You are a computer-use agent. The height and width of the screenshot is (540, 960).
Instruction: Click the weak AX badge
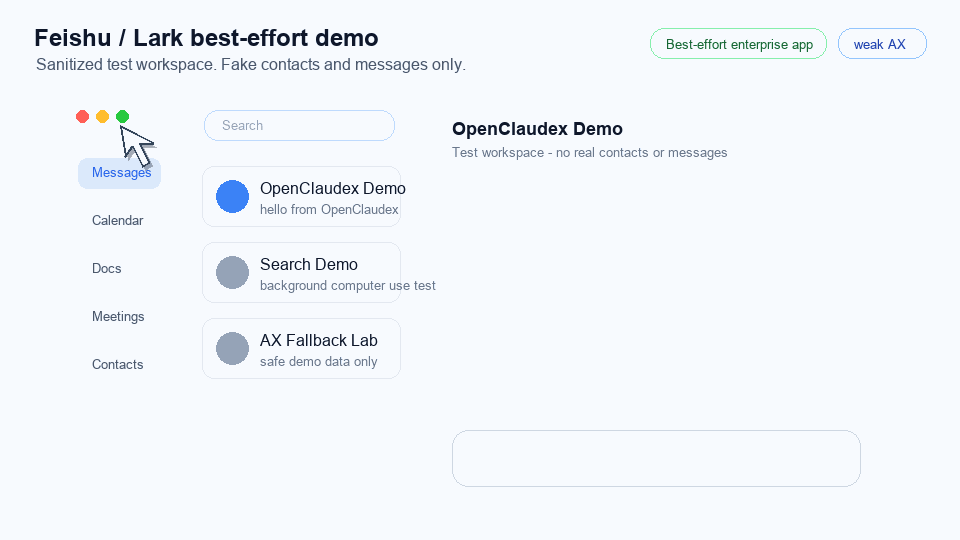pyautogui.click(x=882, y=44)
